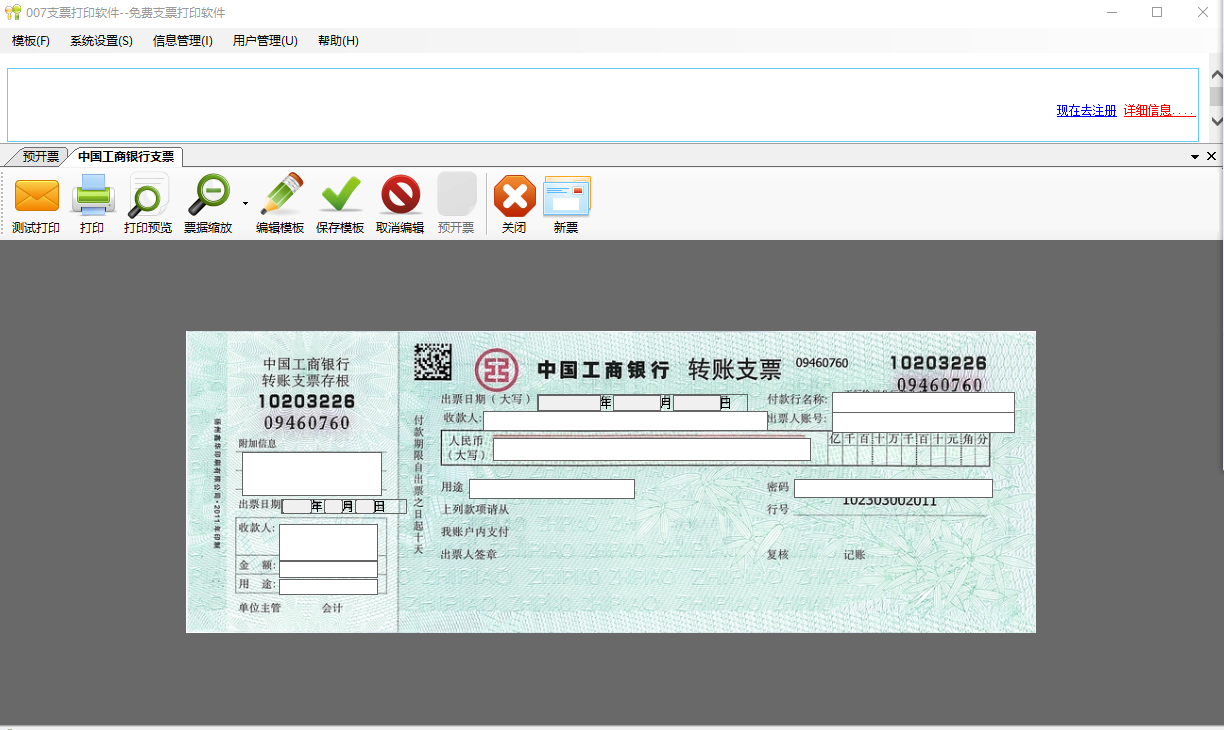Click the 会计 label on the stub
The width and height of the screenshot is (1224, 730).
[332, 607]
